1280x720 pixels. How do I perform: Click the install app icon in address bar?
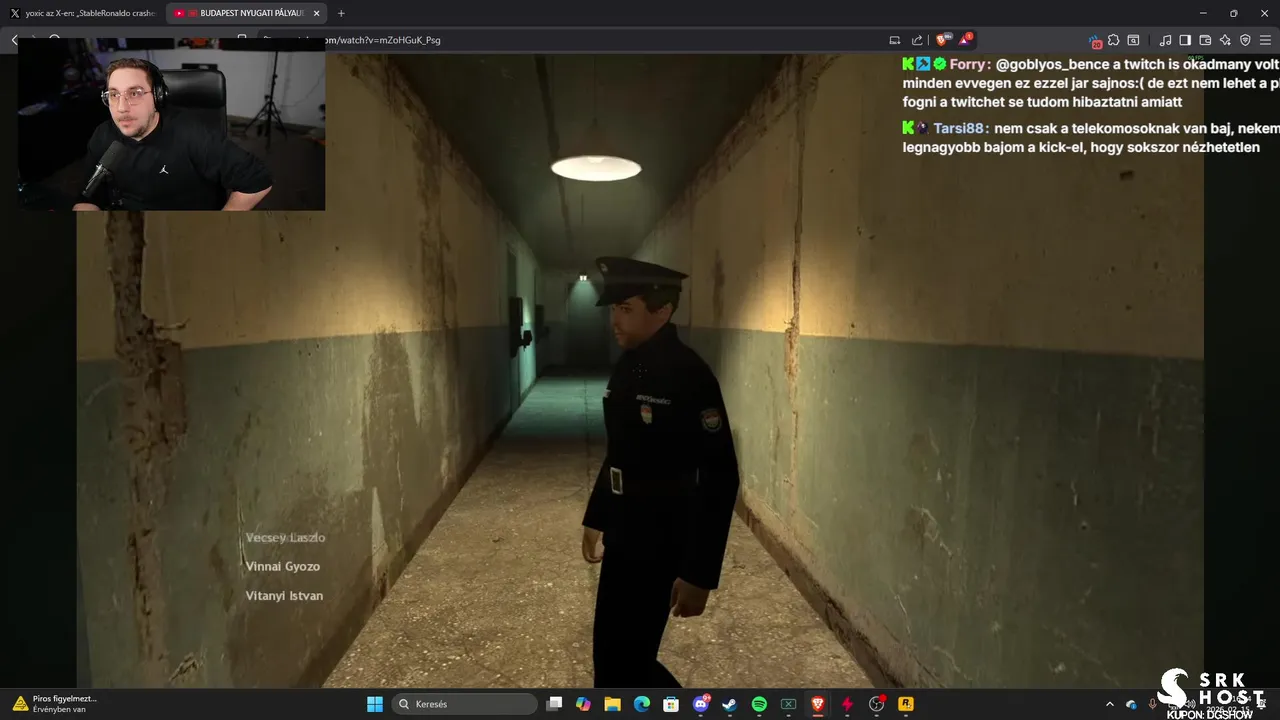tap(895, 40)
